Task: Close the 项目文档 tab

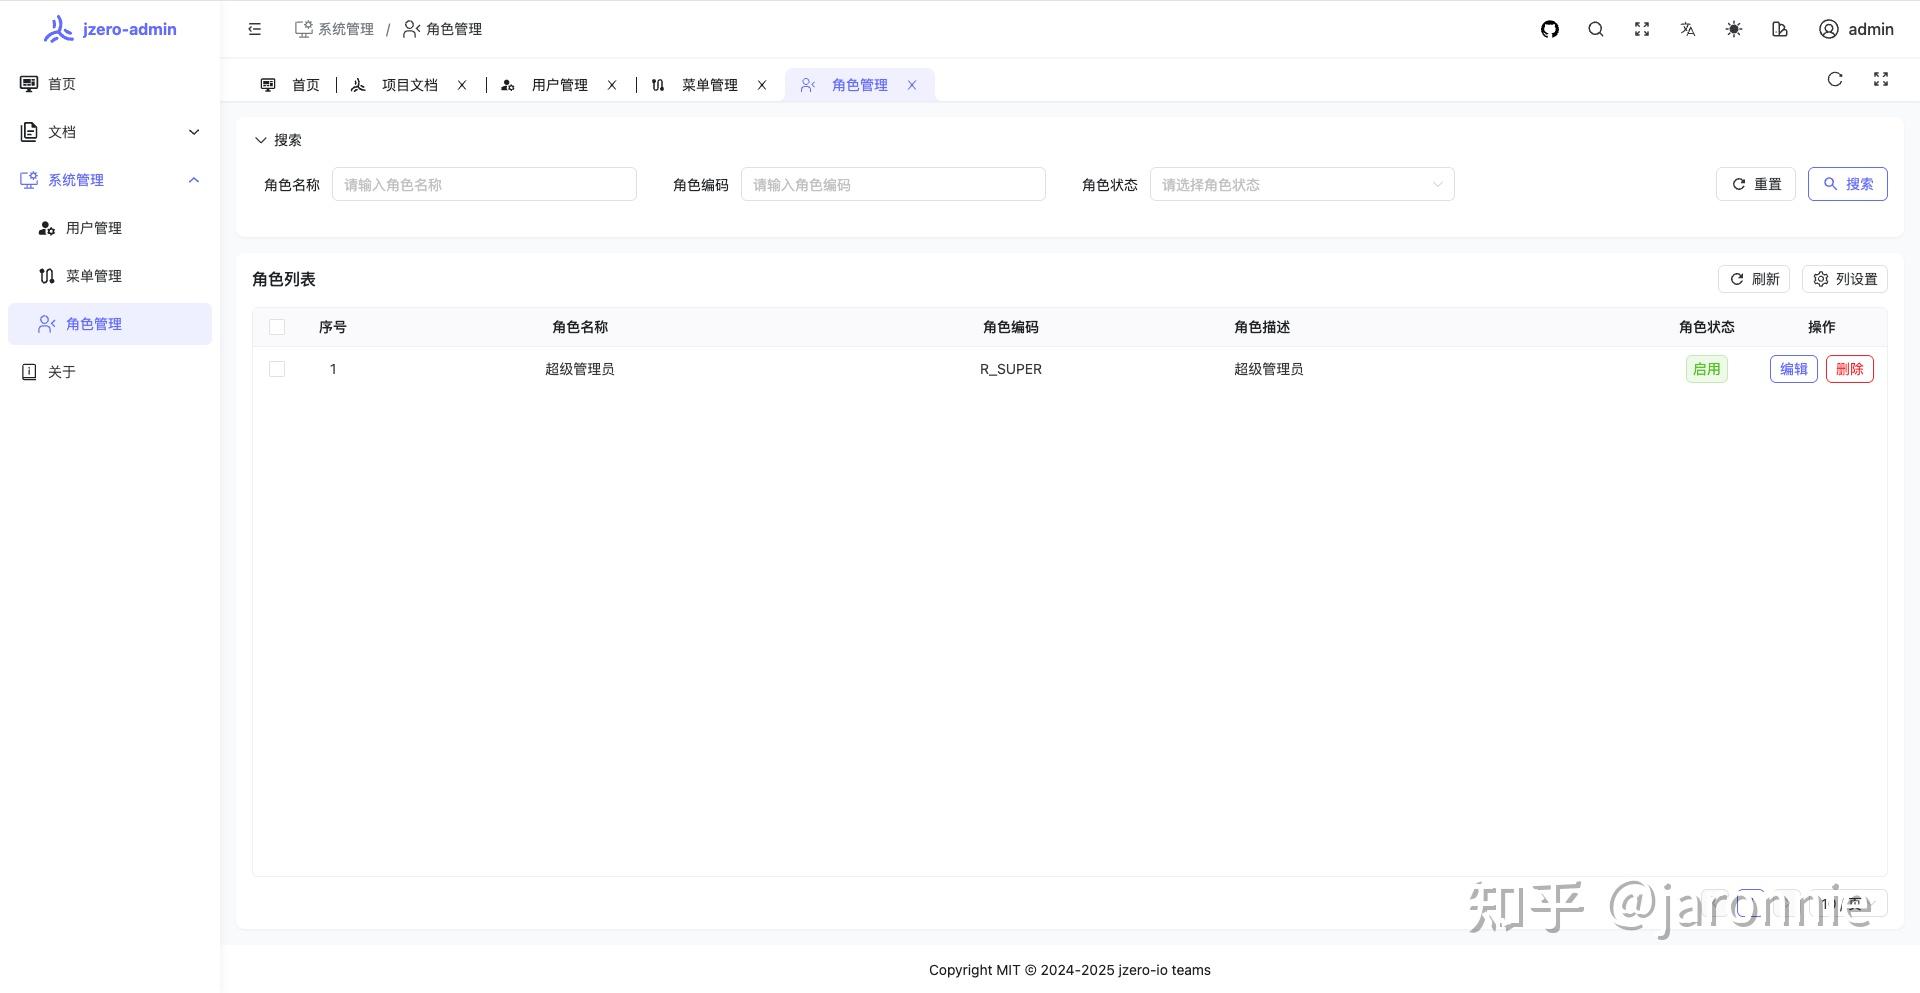Action: pyautogui.click(x=462, y=85)
